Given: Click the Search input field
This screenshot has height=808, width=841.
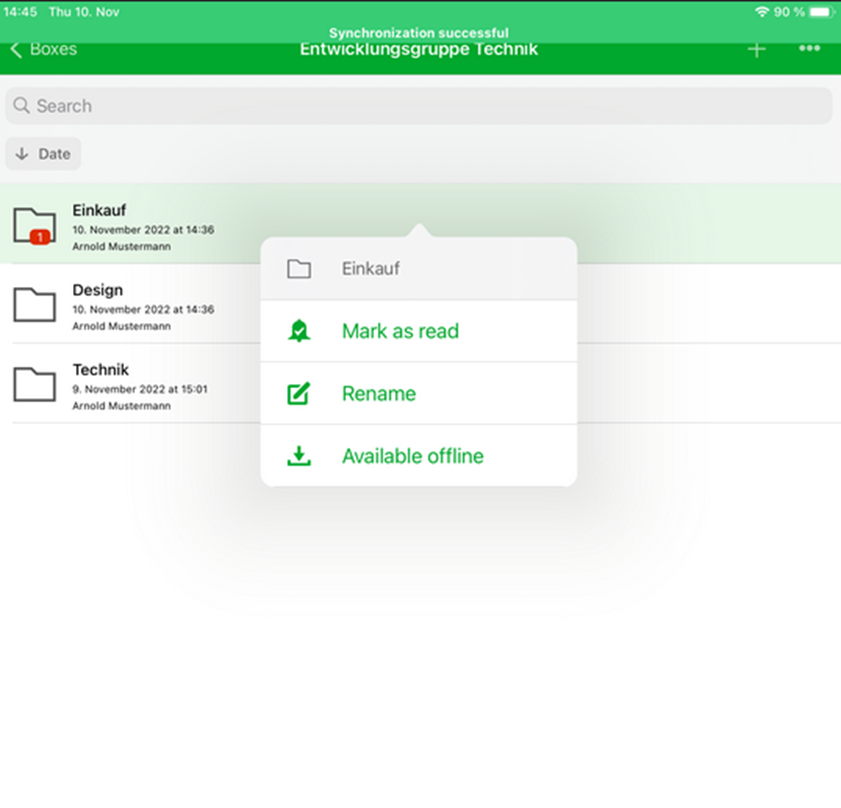Looking at the screenshot, I should [x=420, y=106].
